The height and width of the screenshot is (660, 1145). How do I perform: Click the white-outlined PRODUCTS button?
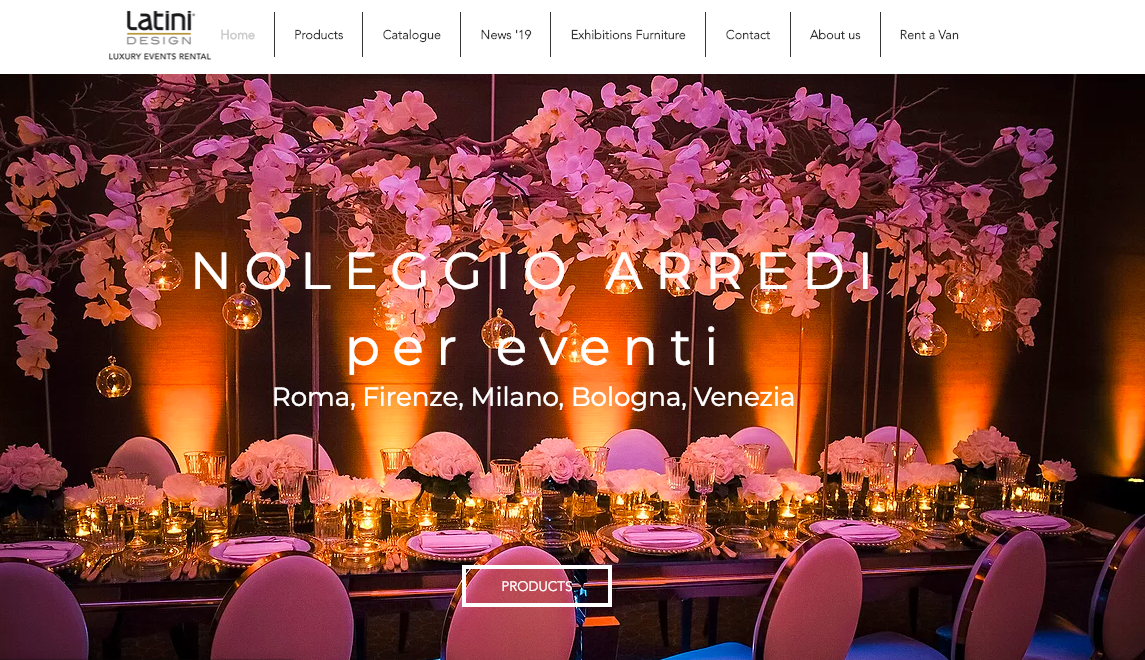(x=537, y=586)
